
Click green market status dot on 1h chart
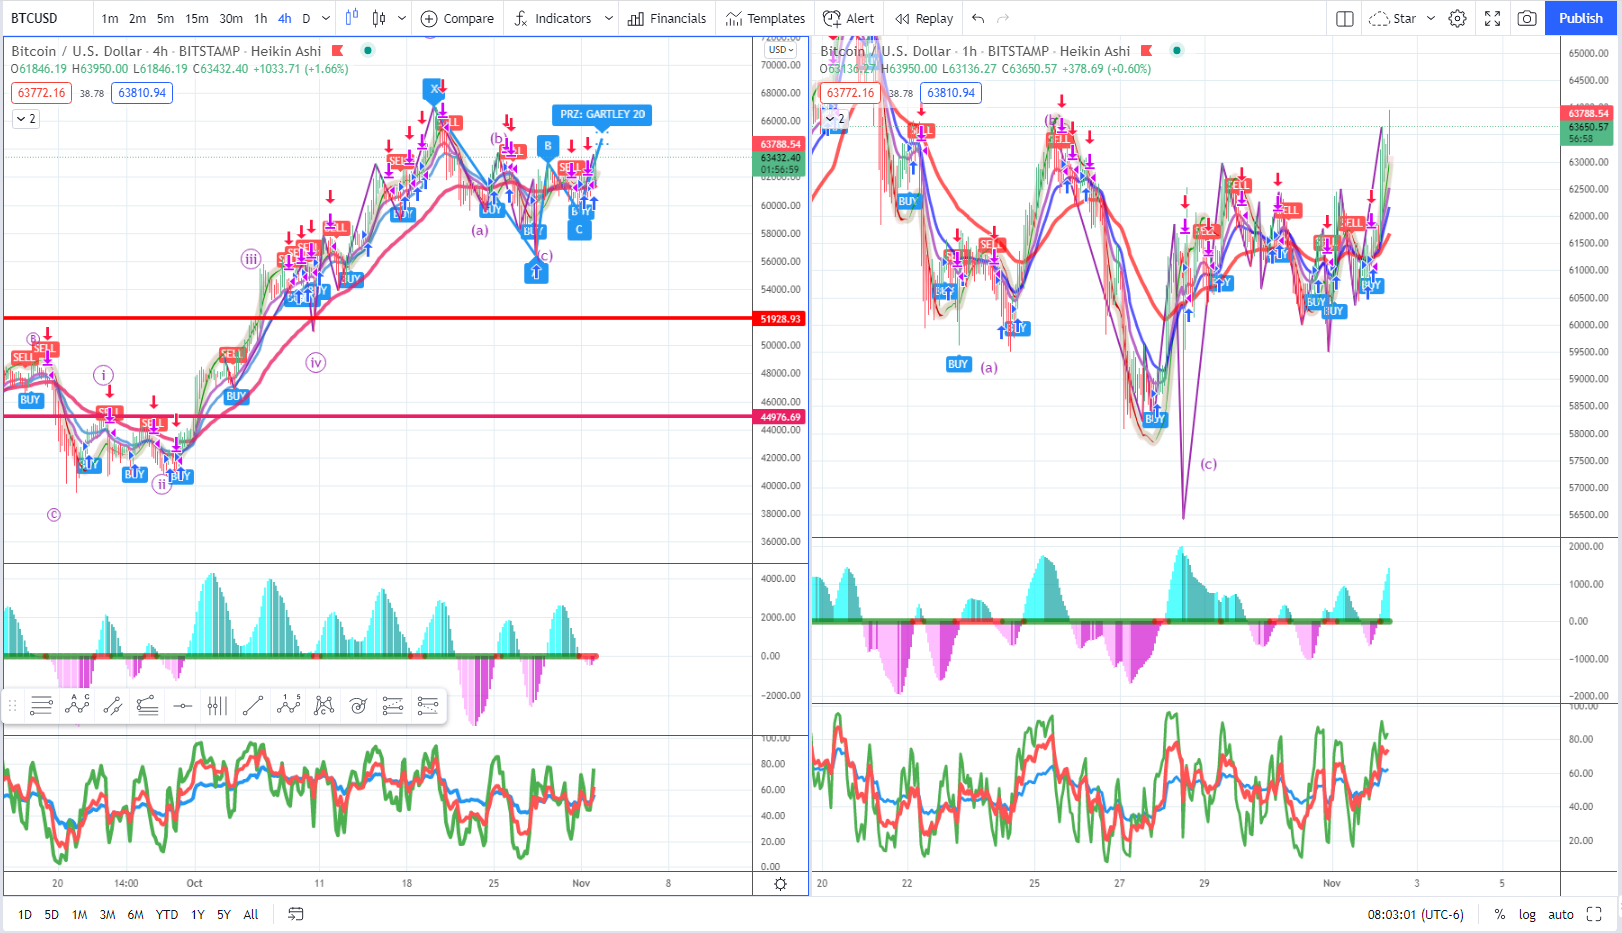pyautogui.click(x=1177, y=51)
